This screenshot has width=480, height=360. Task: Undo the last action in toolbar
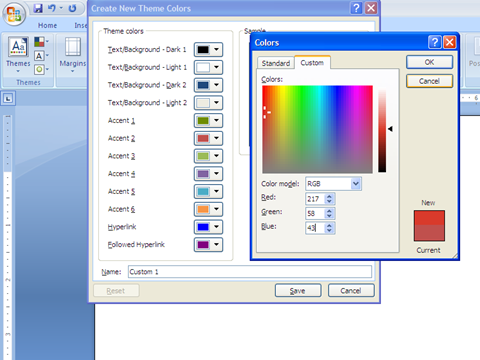[x=52, y=8]
